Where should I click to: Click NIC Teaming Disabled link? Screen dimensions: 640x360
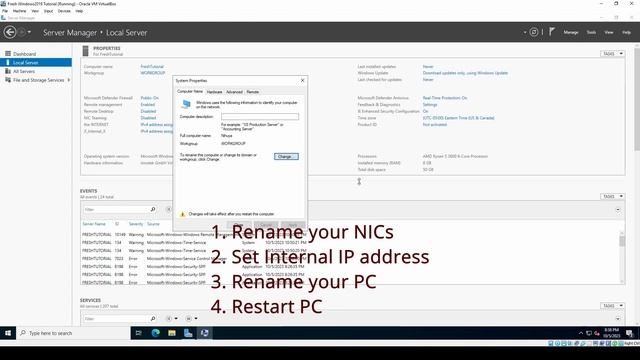coord(148,118)
